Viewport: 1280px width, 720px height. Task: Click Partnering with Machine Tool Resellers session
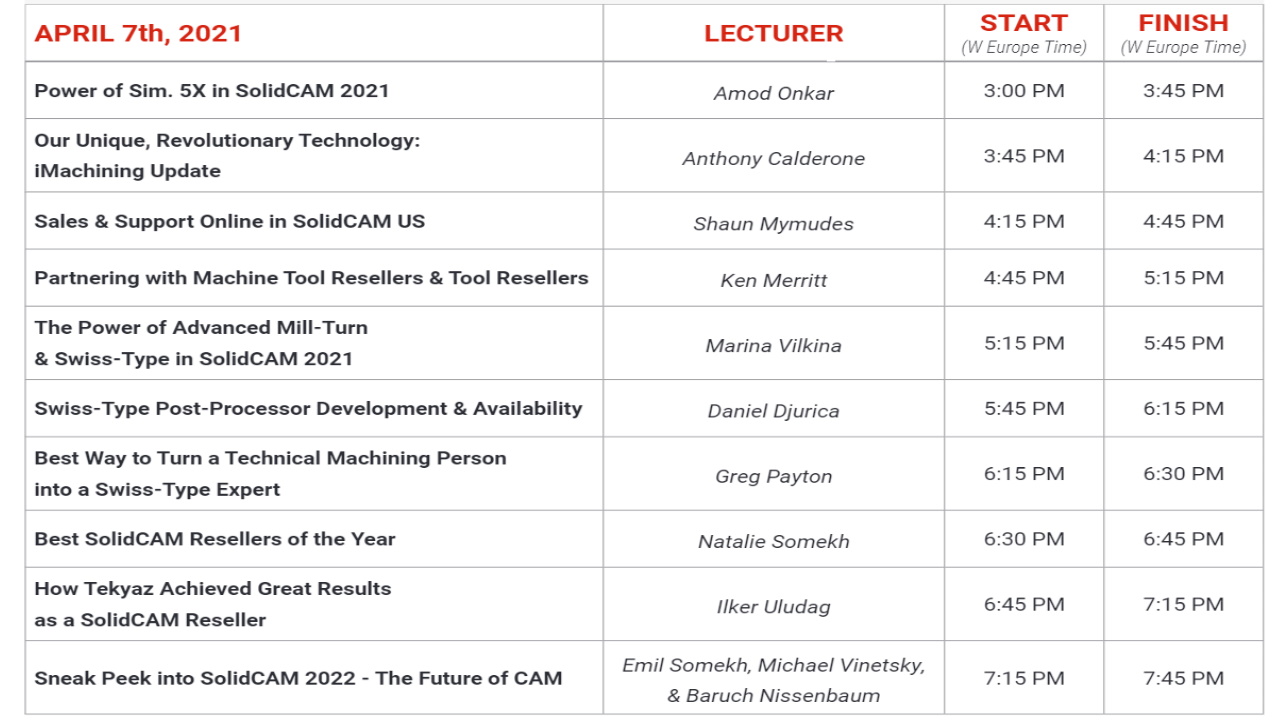[311, 278]
